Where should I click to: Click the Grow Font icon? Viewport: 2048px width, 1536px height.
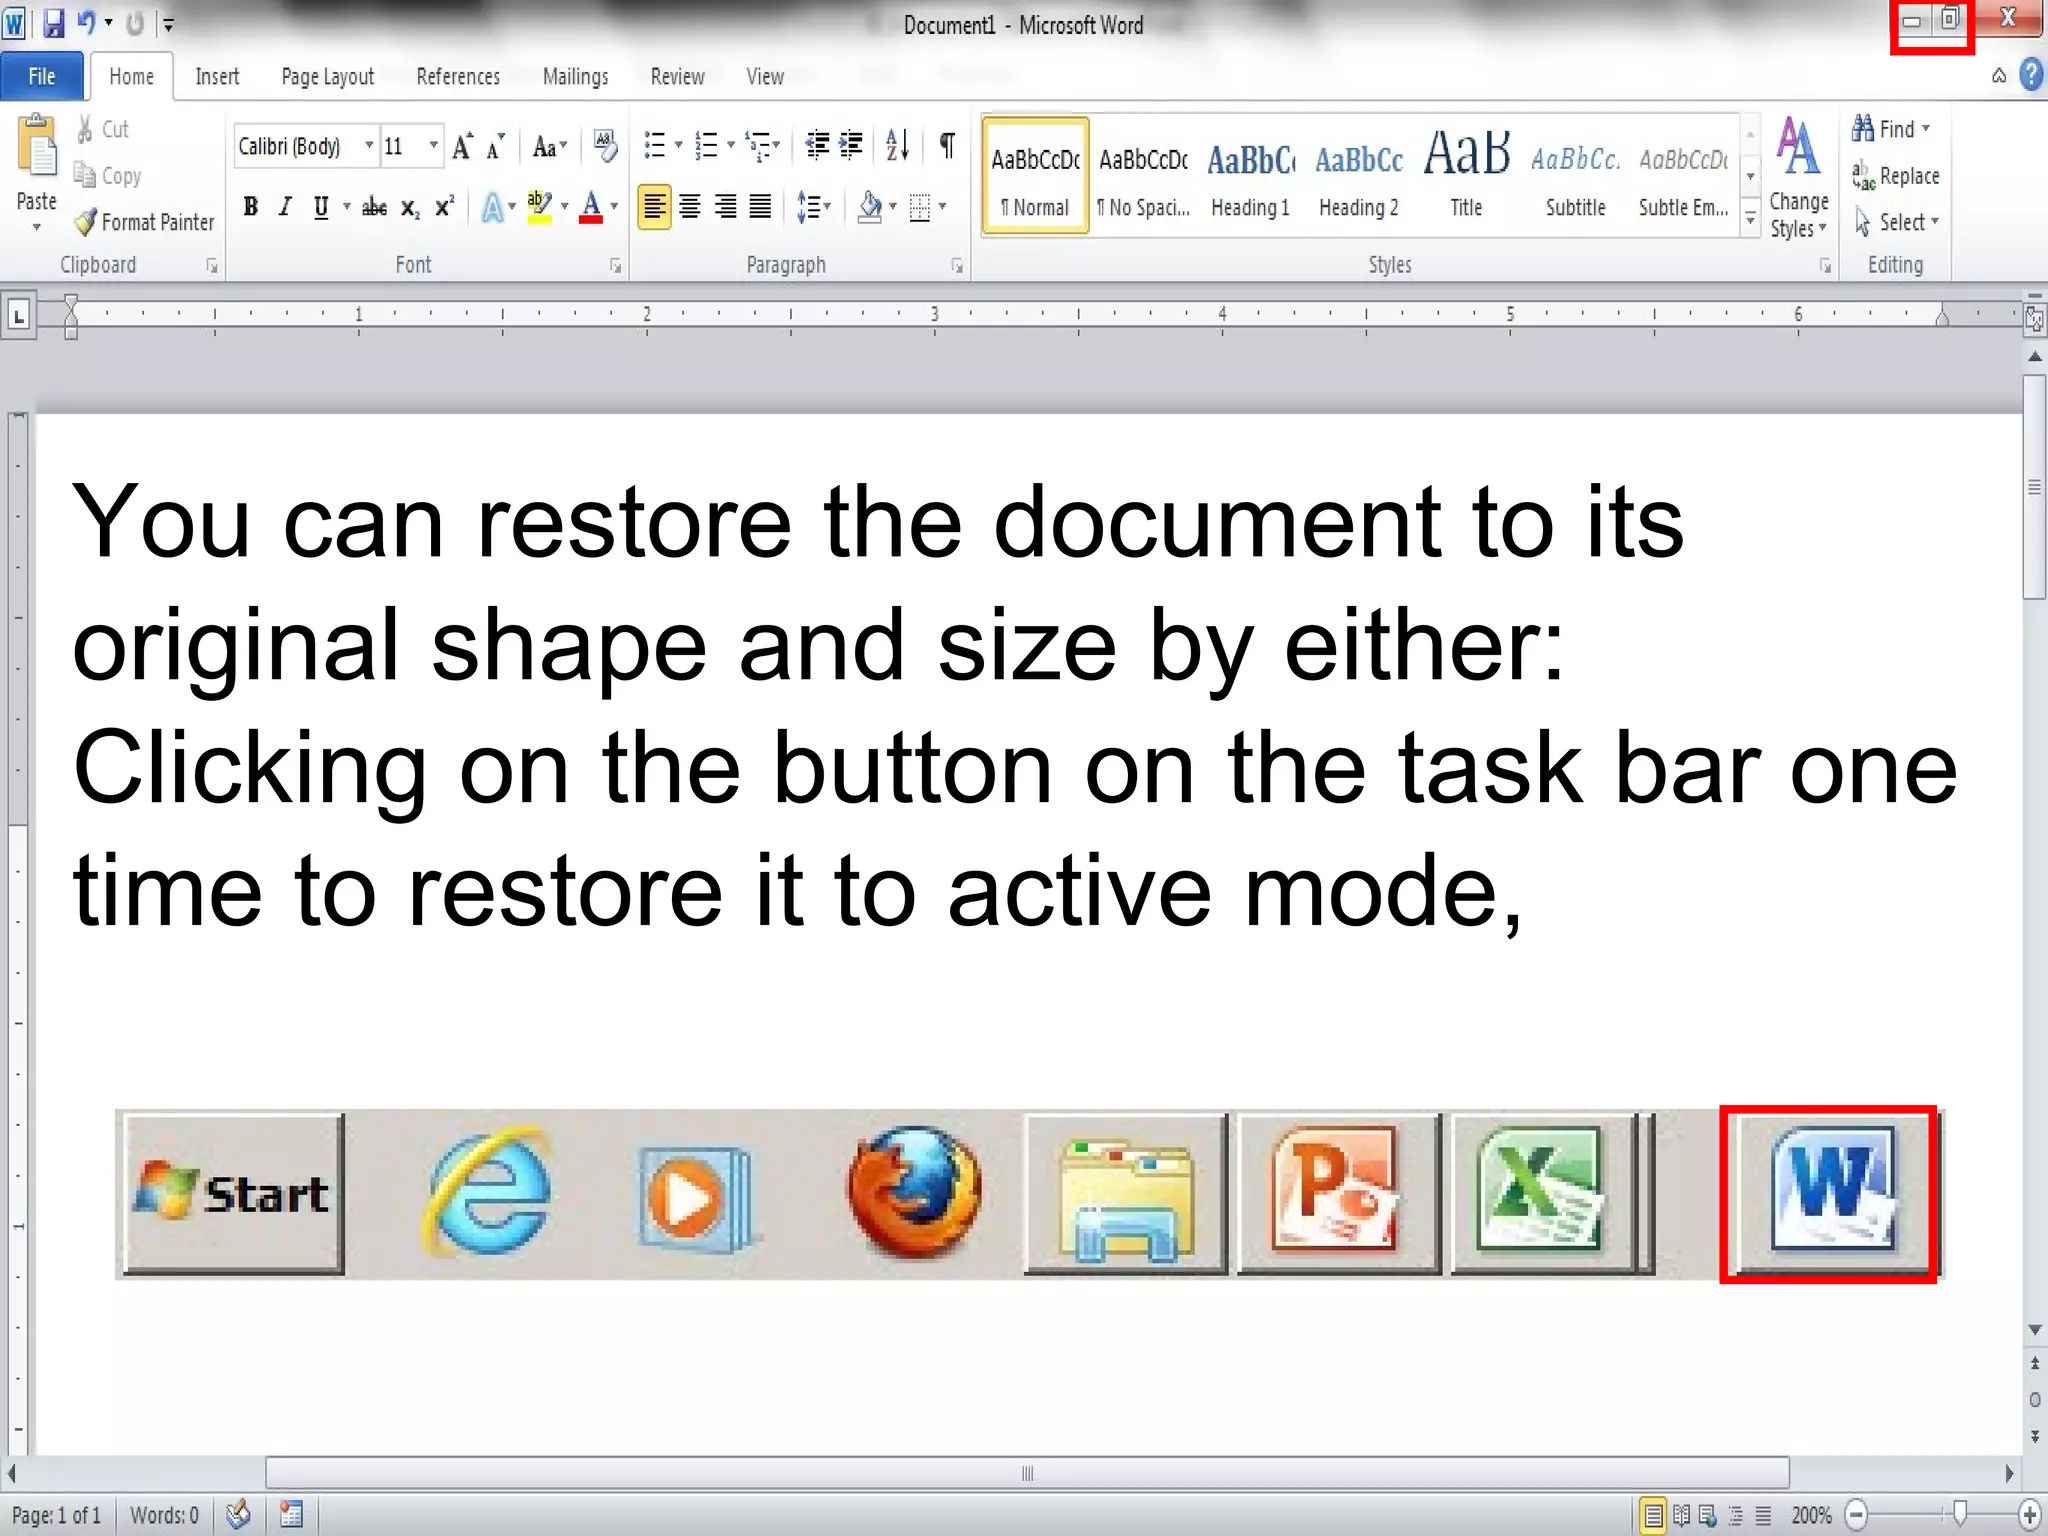click(462, 147)
